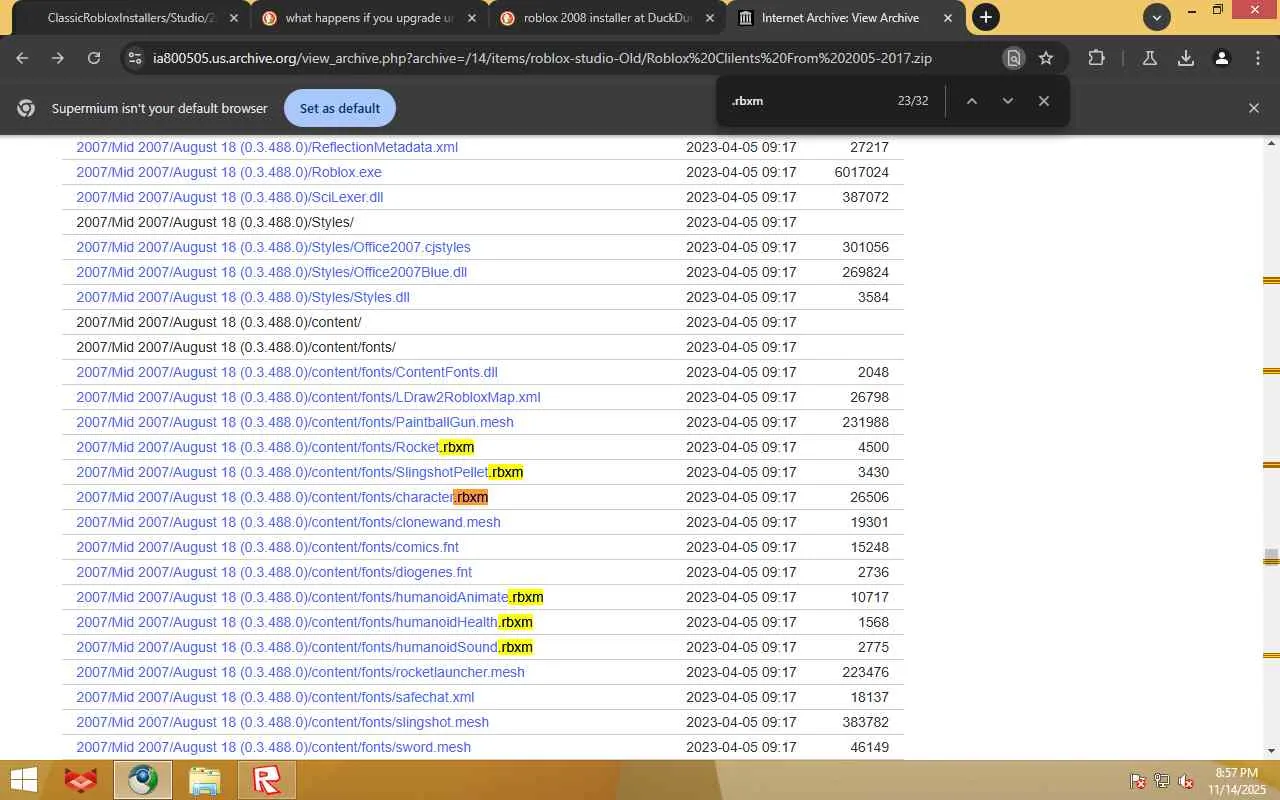Open the slingshot.mesh link
The image size is (1280, 800).
(283, 722)
